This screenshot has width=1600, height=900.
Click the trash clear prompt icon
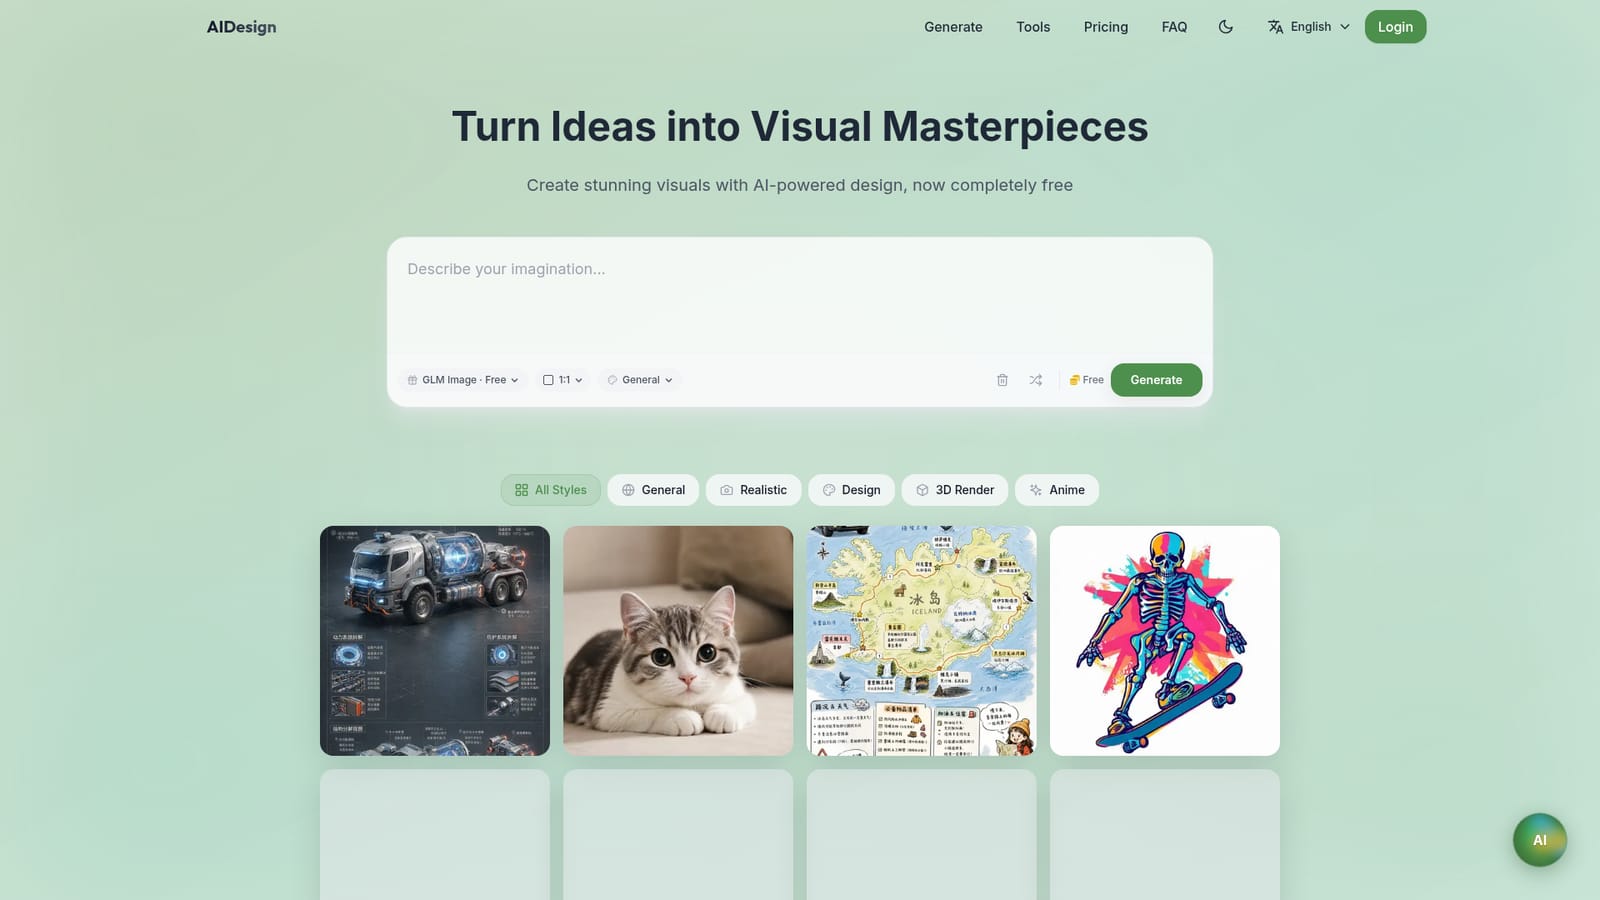(x=1002, y=380)
